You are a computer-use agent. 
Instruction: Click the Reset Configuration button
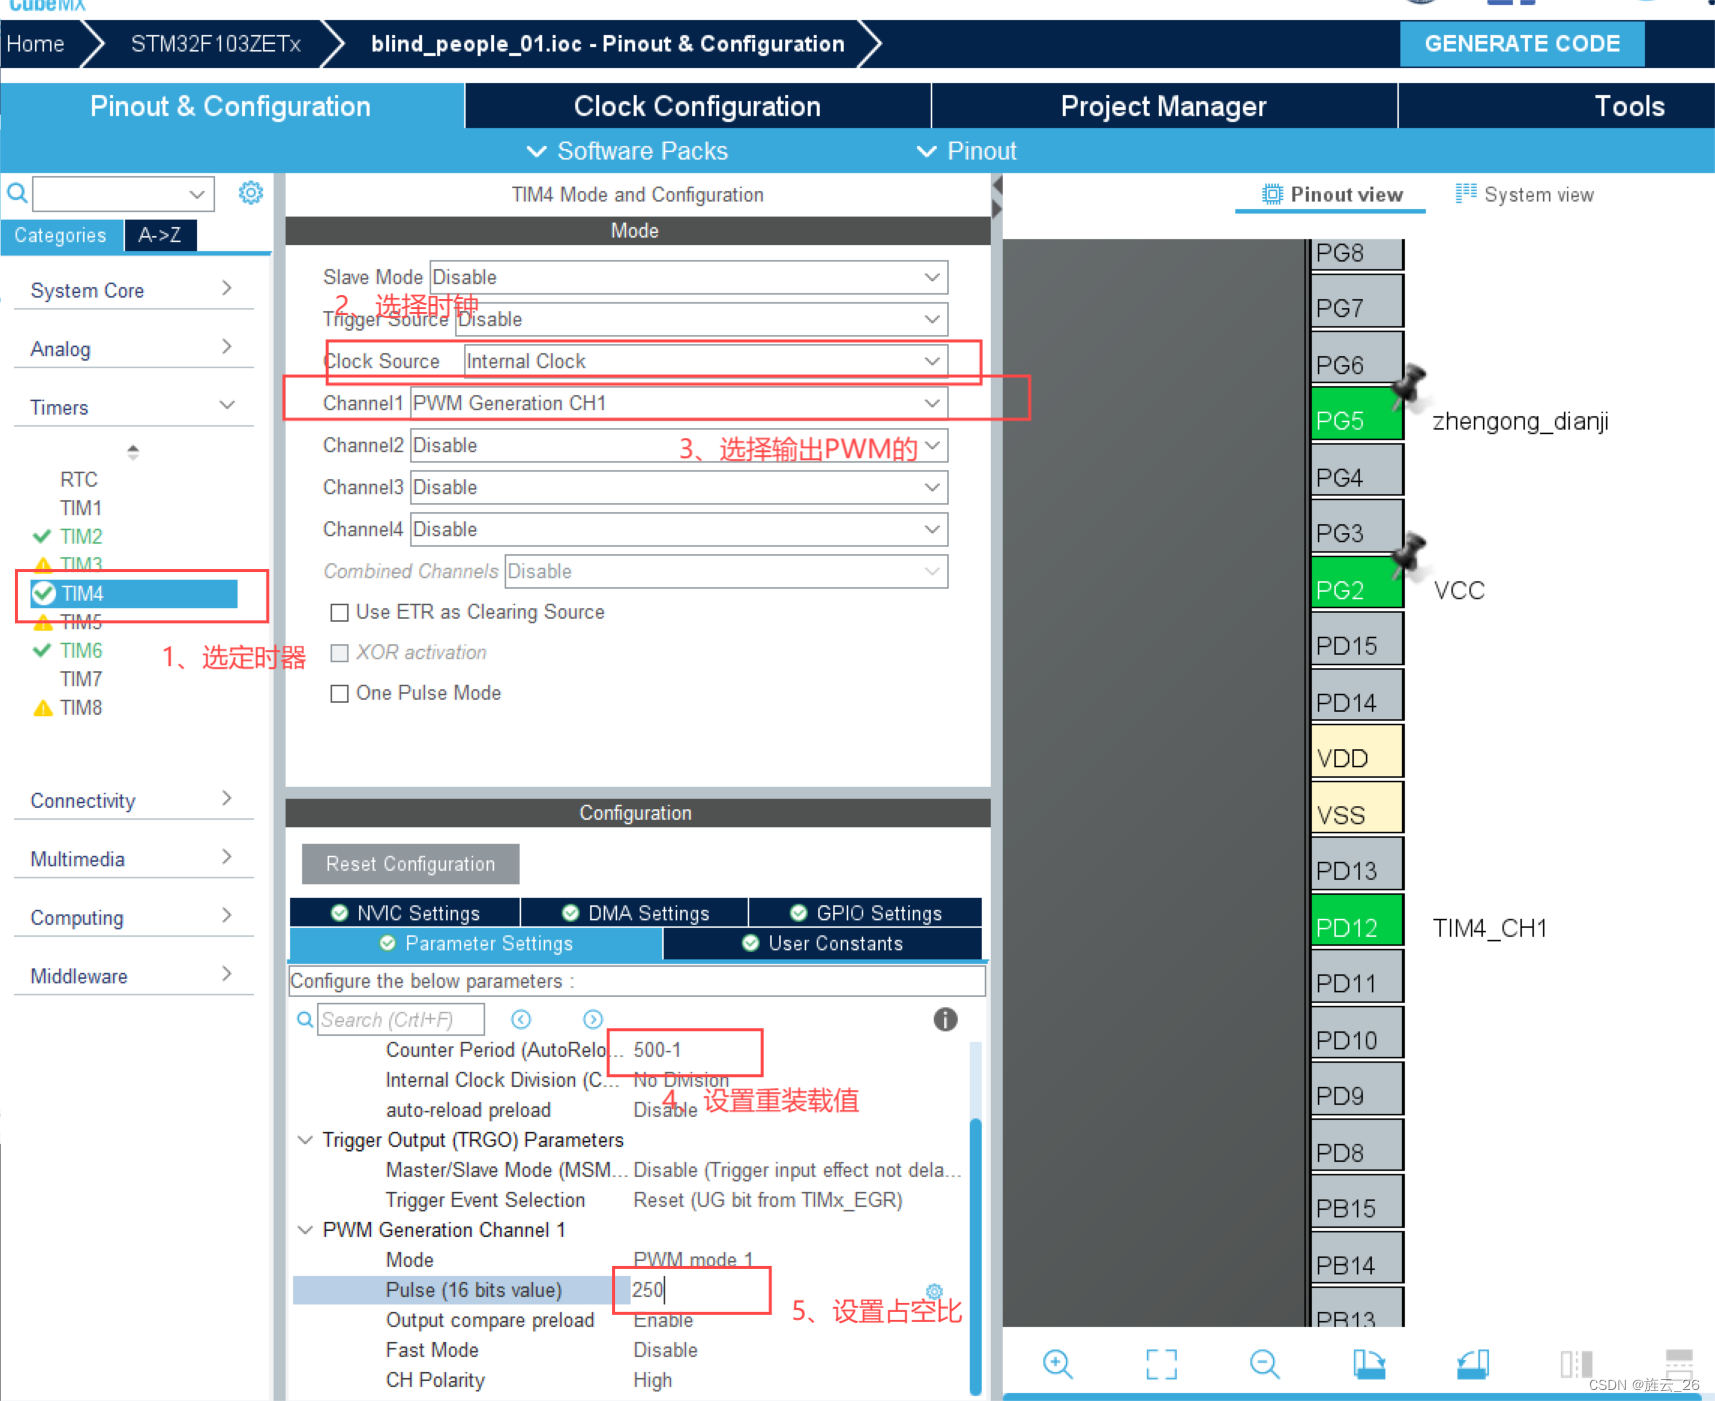pos(410,864)
